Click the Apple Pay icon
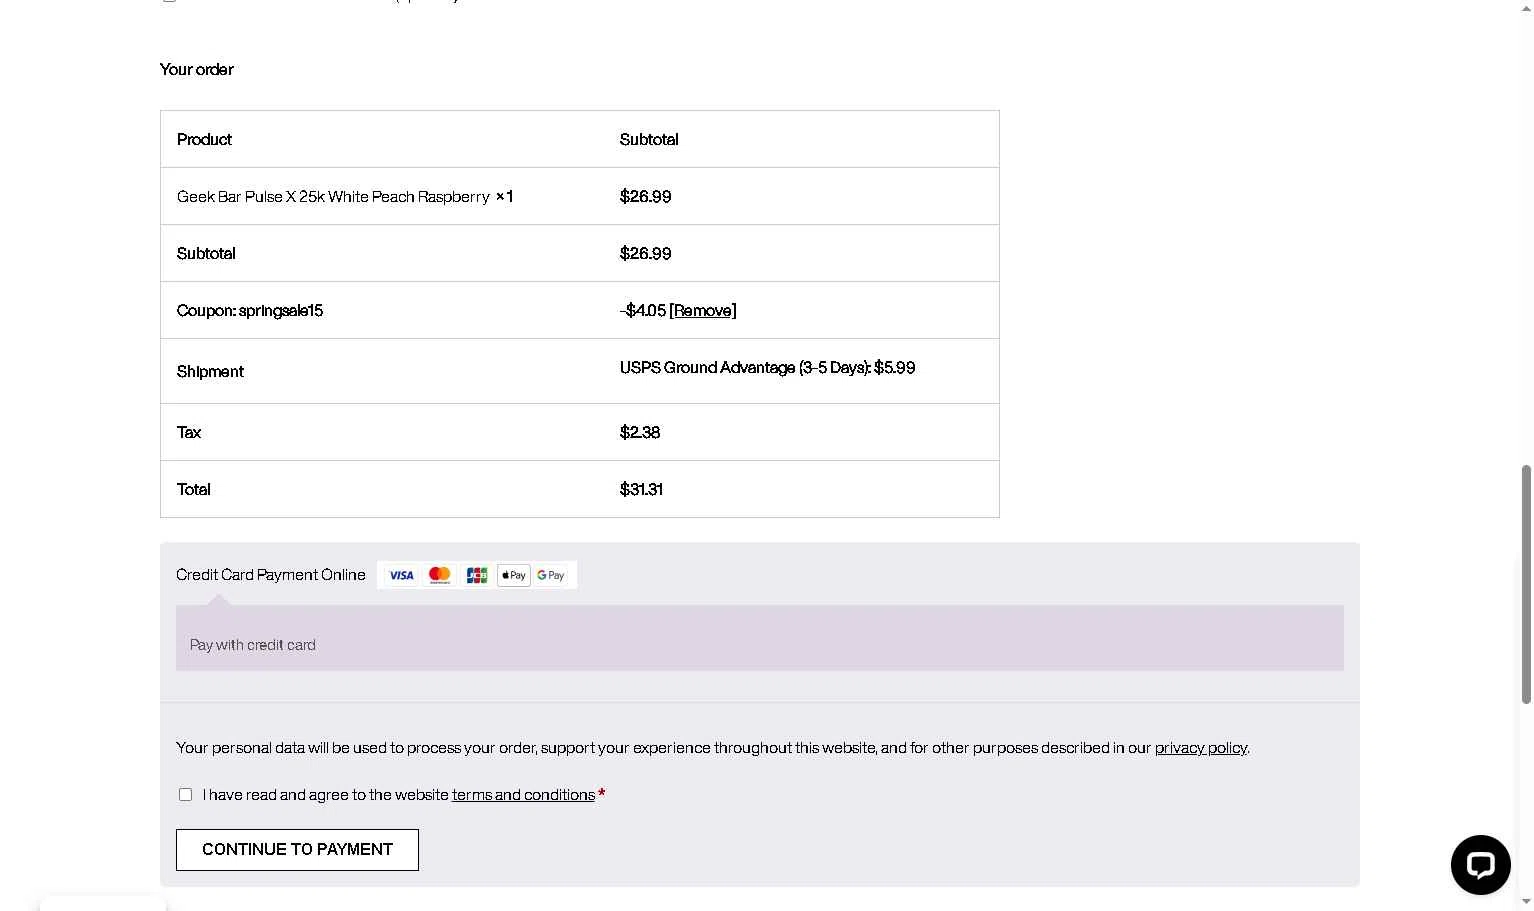This screenshot has height=911, width=1534. 514,575
